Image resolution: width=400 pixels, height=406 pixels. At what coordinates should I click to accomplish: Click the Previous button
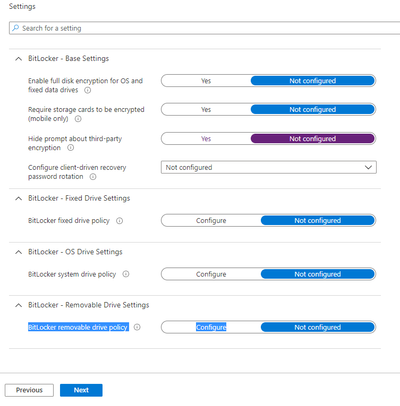[29, 390]
